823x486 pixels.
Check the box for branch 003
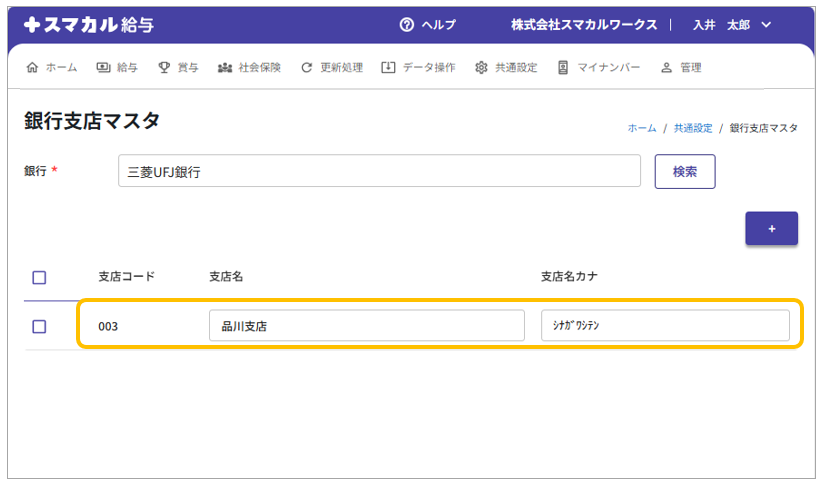pyautogui.click(x=40, y=326)
